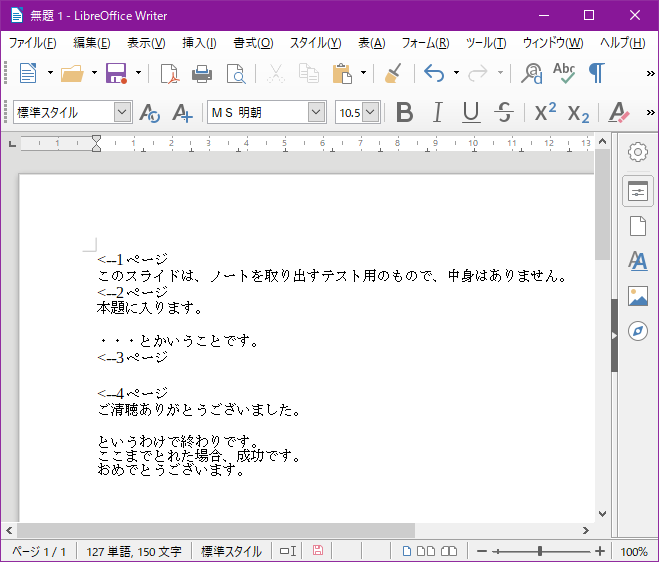Open the Find and Replace tool
Viewport: 659px width, 562px height.
point(532,73)
